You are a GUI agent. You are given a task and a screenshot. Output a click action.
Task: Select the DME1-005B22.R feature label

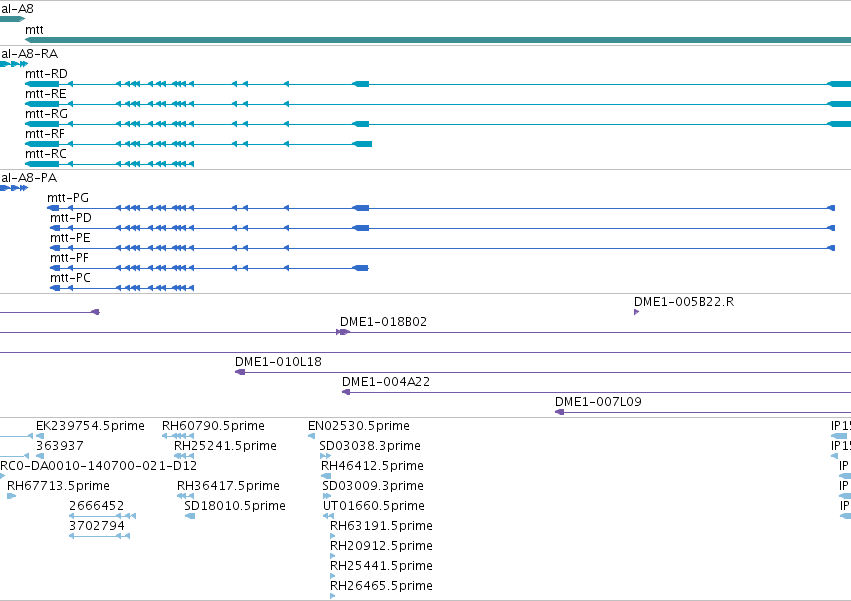coord(684,302)
